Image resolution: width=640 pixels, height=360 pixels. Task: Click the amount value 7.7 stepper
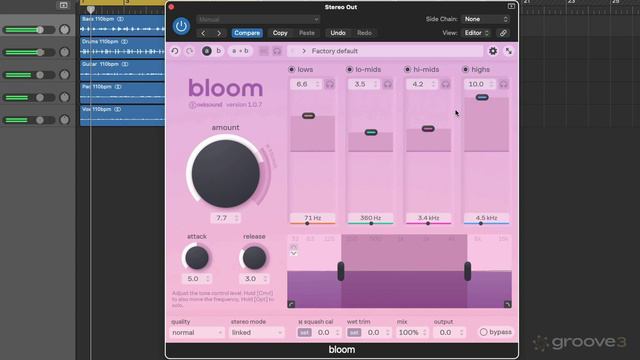[x=225, y=218]
